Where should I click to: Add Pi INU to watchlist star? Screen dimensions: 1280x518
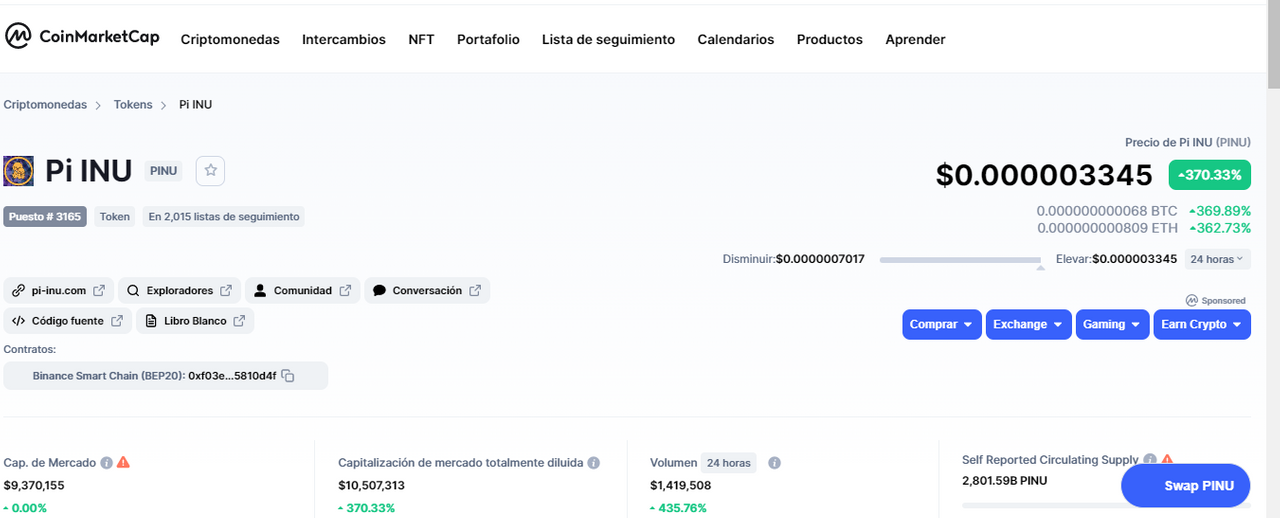(210, 171)
